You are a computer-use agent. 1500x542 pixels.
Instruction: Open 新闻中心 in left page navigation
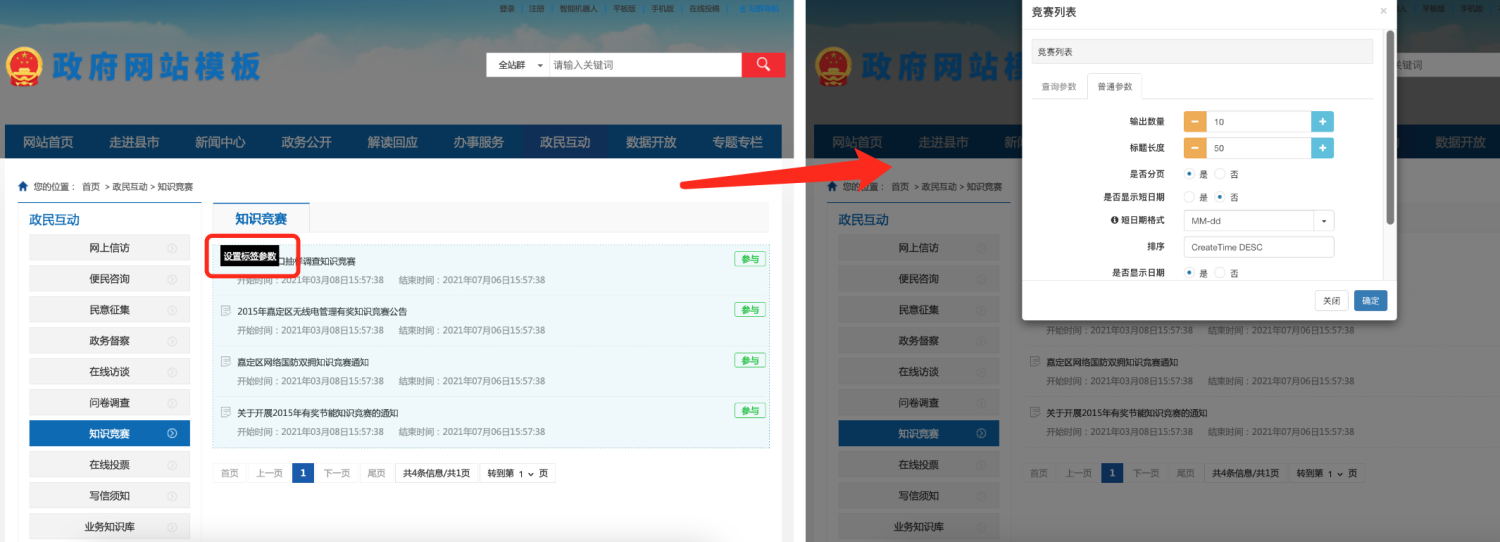220,142
